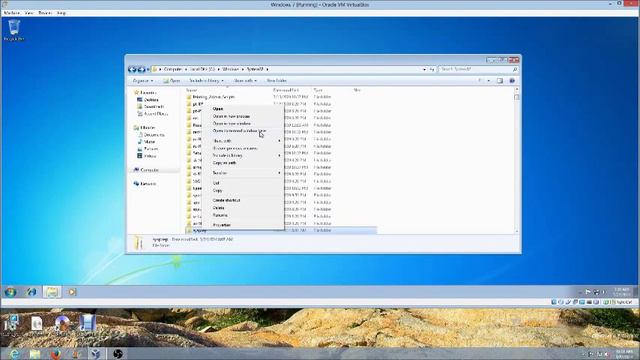
Task: Click the Explorer Forward navigation arrow
Action: [141, 69]
